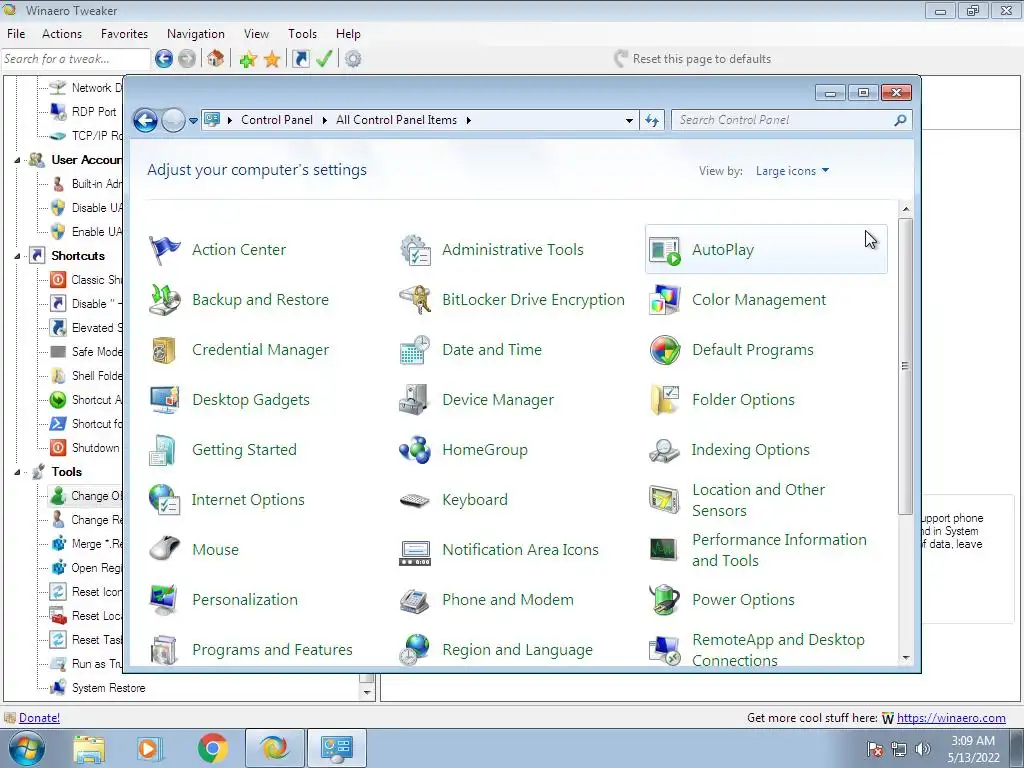
Task: Open address bar history dropdown in Control Panel
Action: (629, 120)
